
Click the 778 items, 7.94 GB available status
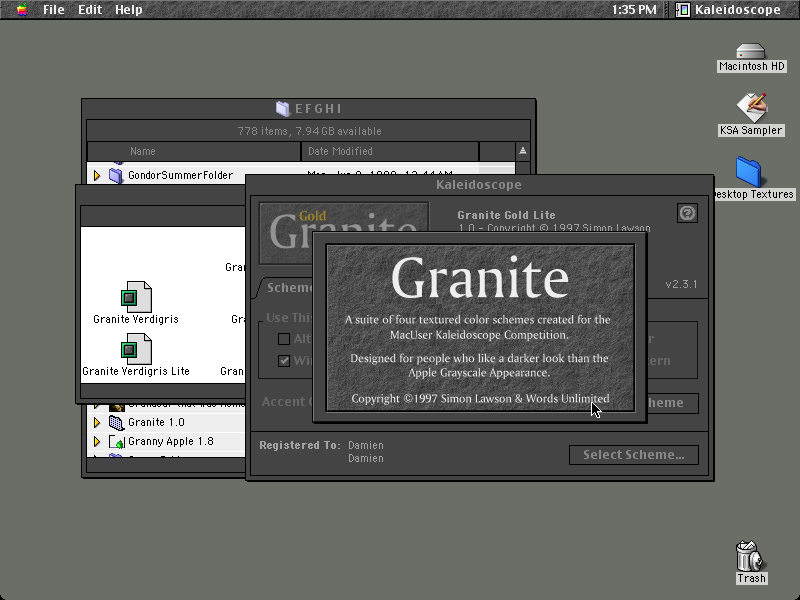click(309, 131)
